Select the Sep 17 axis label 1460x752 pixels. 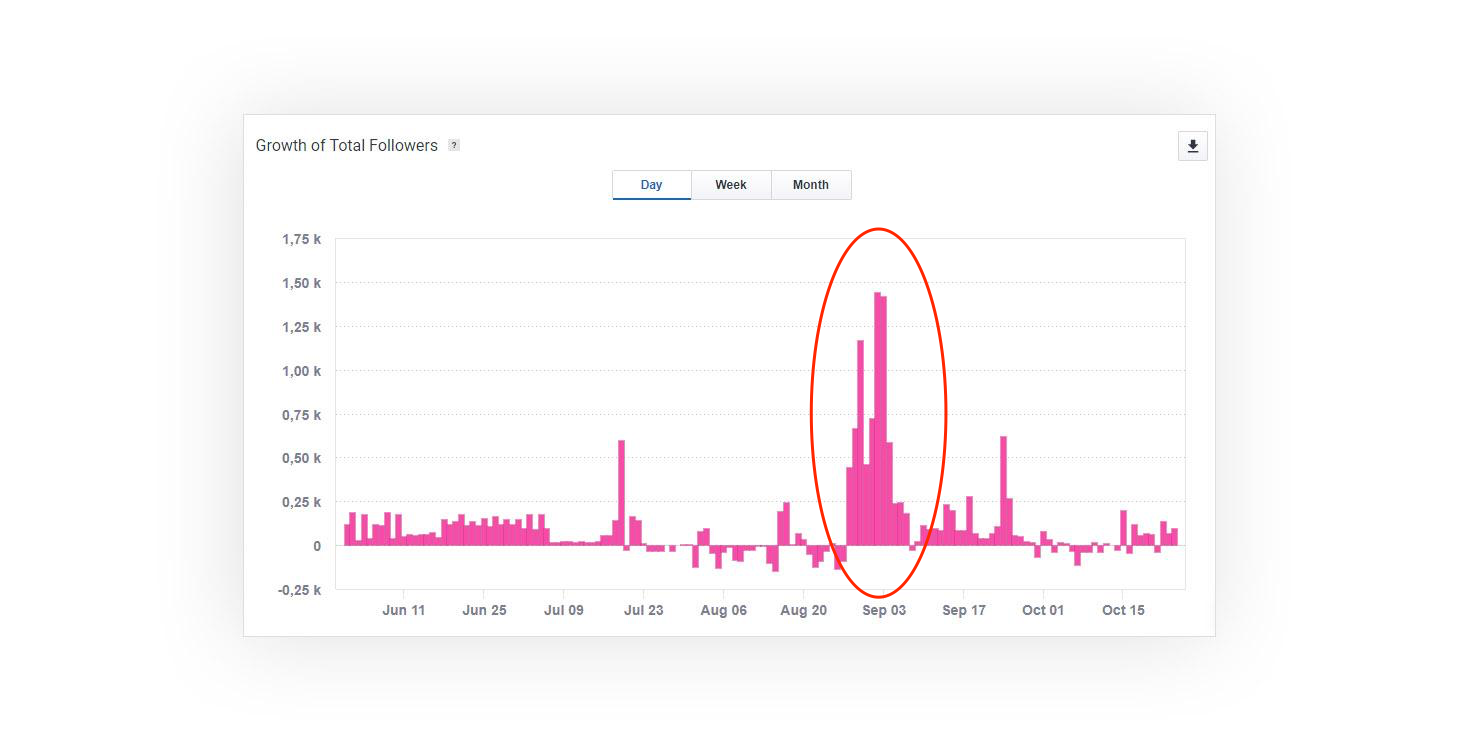coord(963,610)
